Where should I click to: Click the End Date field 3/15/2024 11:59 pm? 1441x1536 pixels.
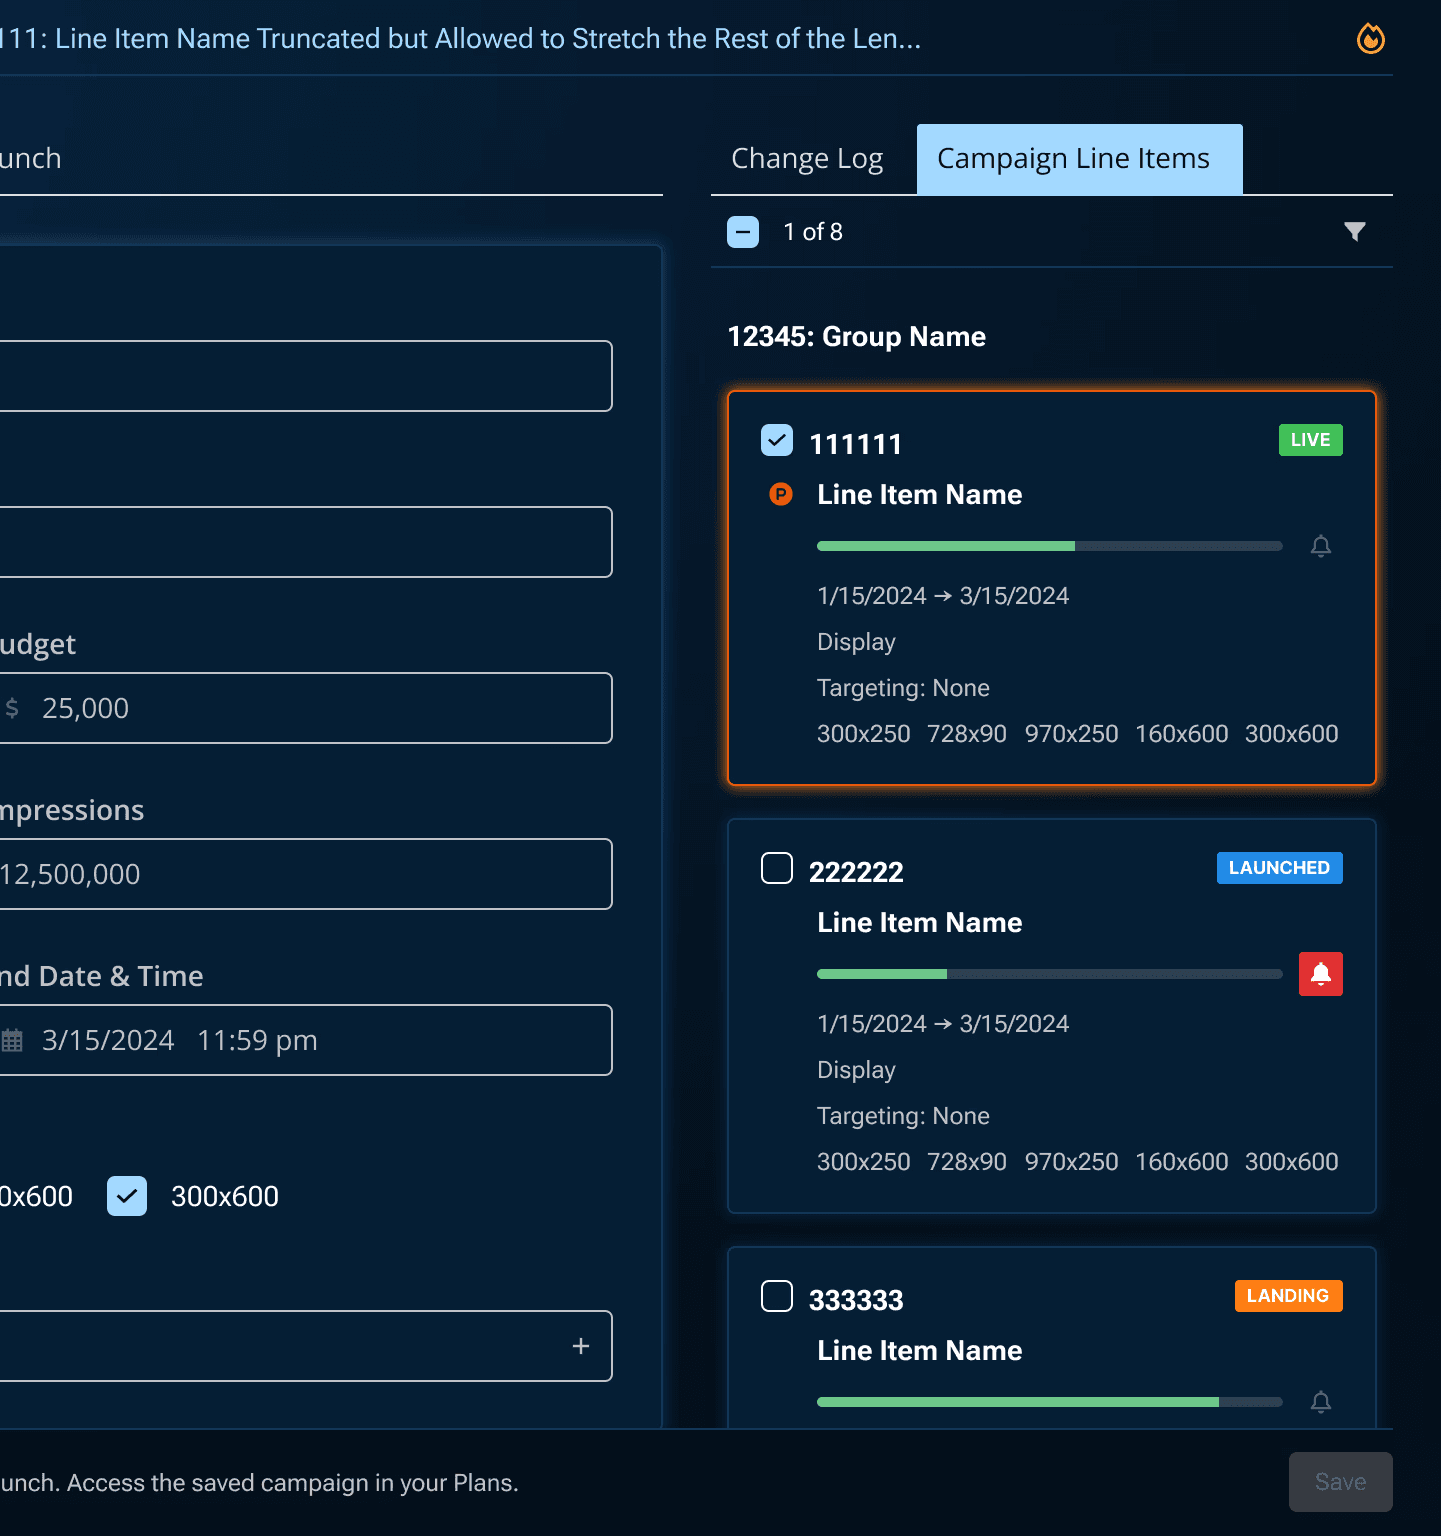[305, 1040]
